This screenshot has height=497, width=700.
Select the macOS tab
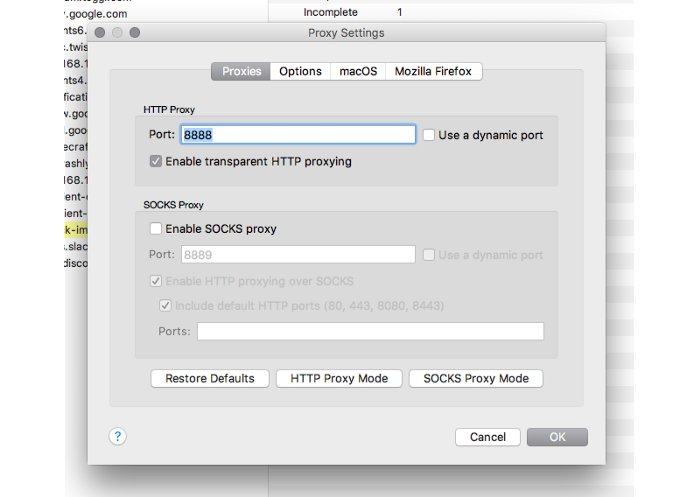pyautogui.click(x=358, y=71)
